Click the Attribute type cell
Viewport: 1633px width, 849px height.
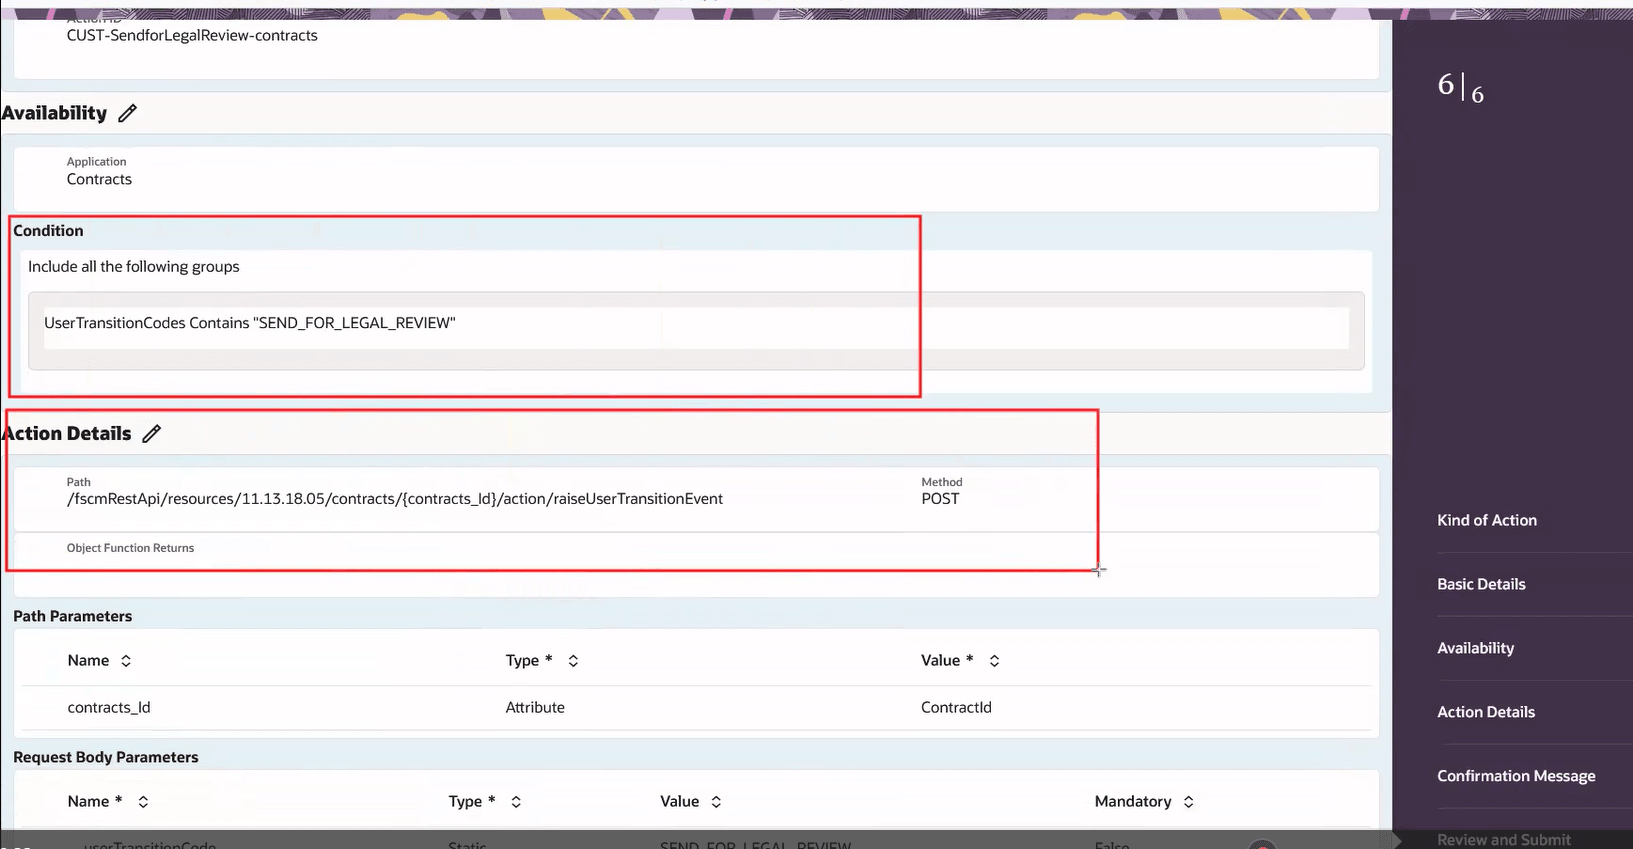[x=535, y=707]
